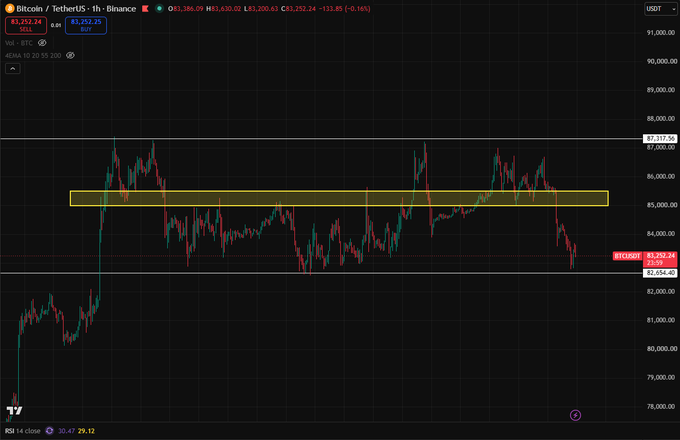Select the yellow rectangle drawing on the chart
Screen dimensions: 680x440
[x=339, y=198]
